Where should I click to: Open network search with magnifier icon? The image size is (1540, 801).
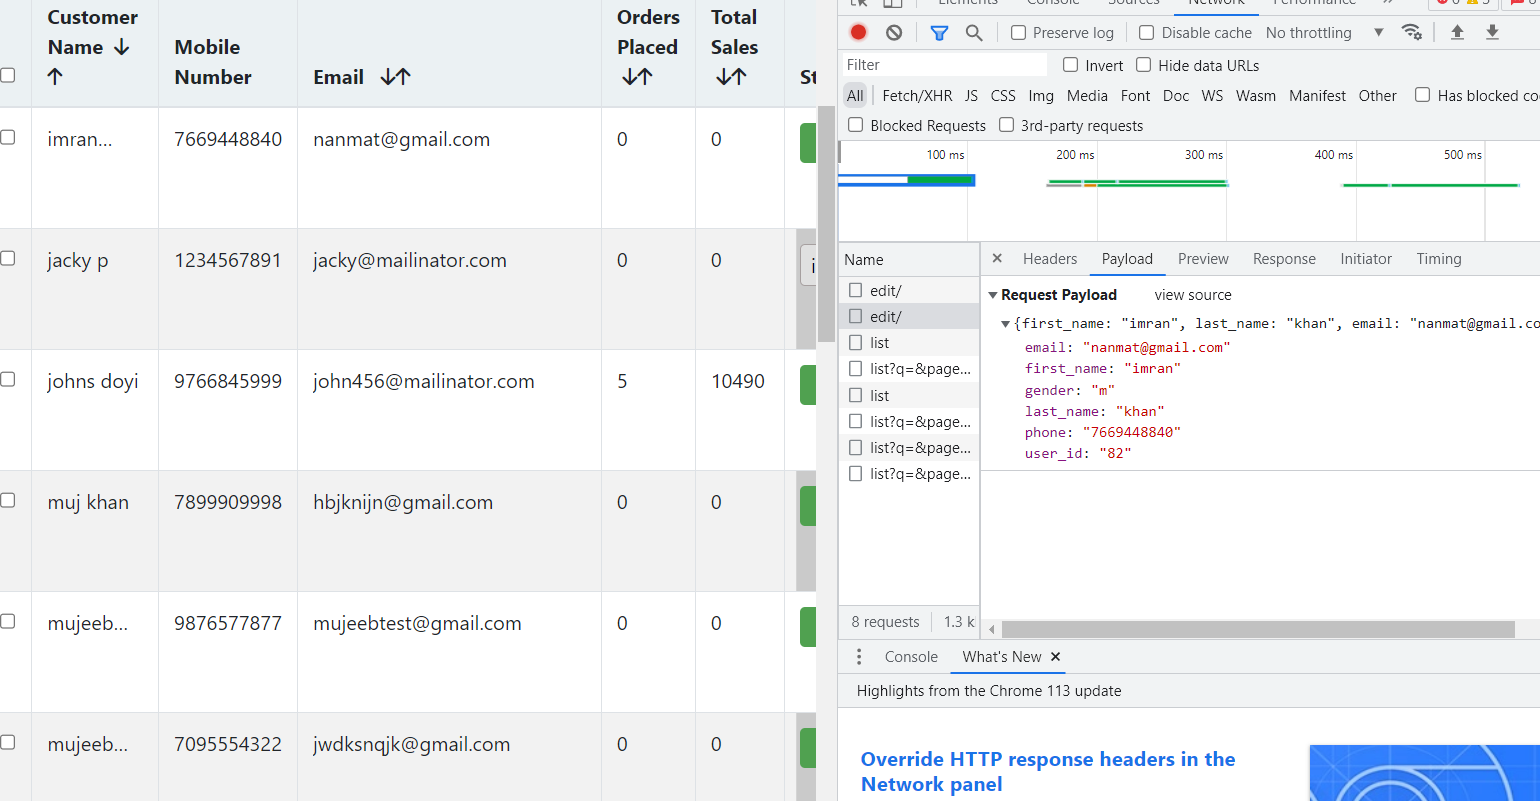point(974,33)
